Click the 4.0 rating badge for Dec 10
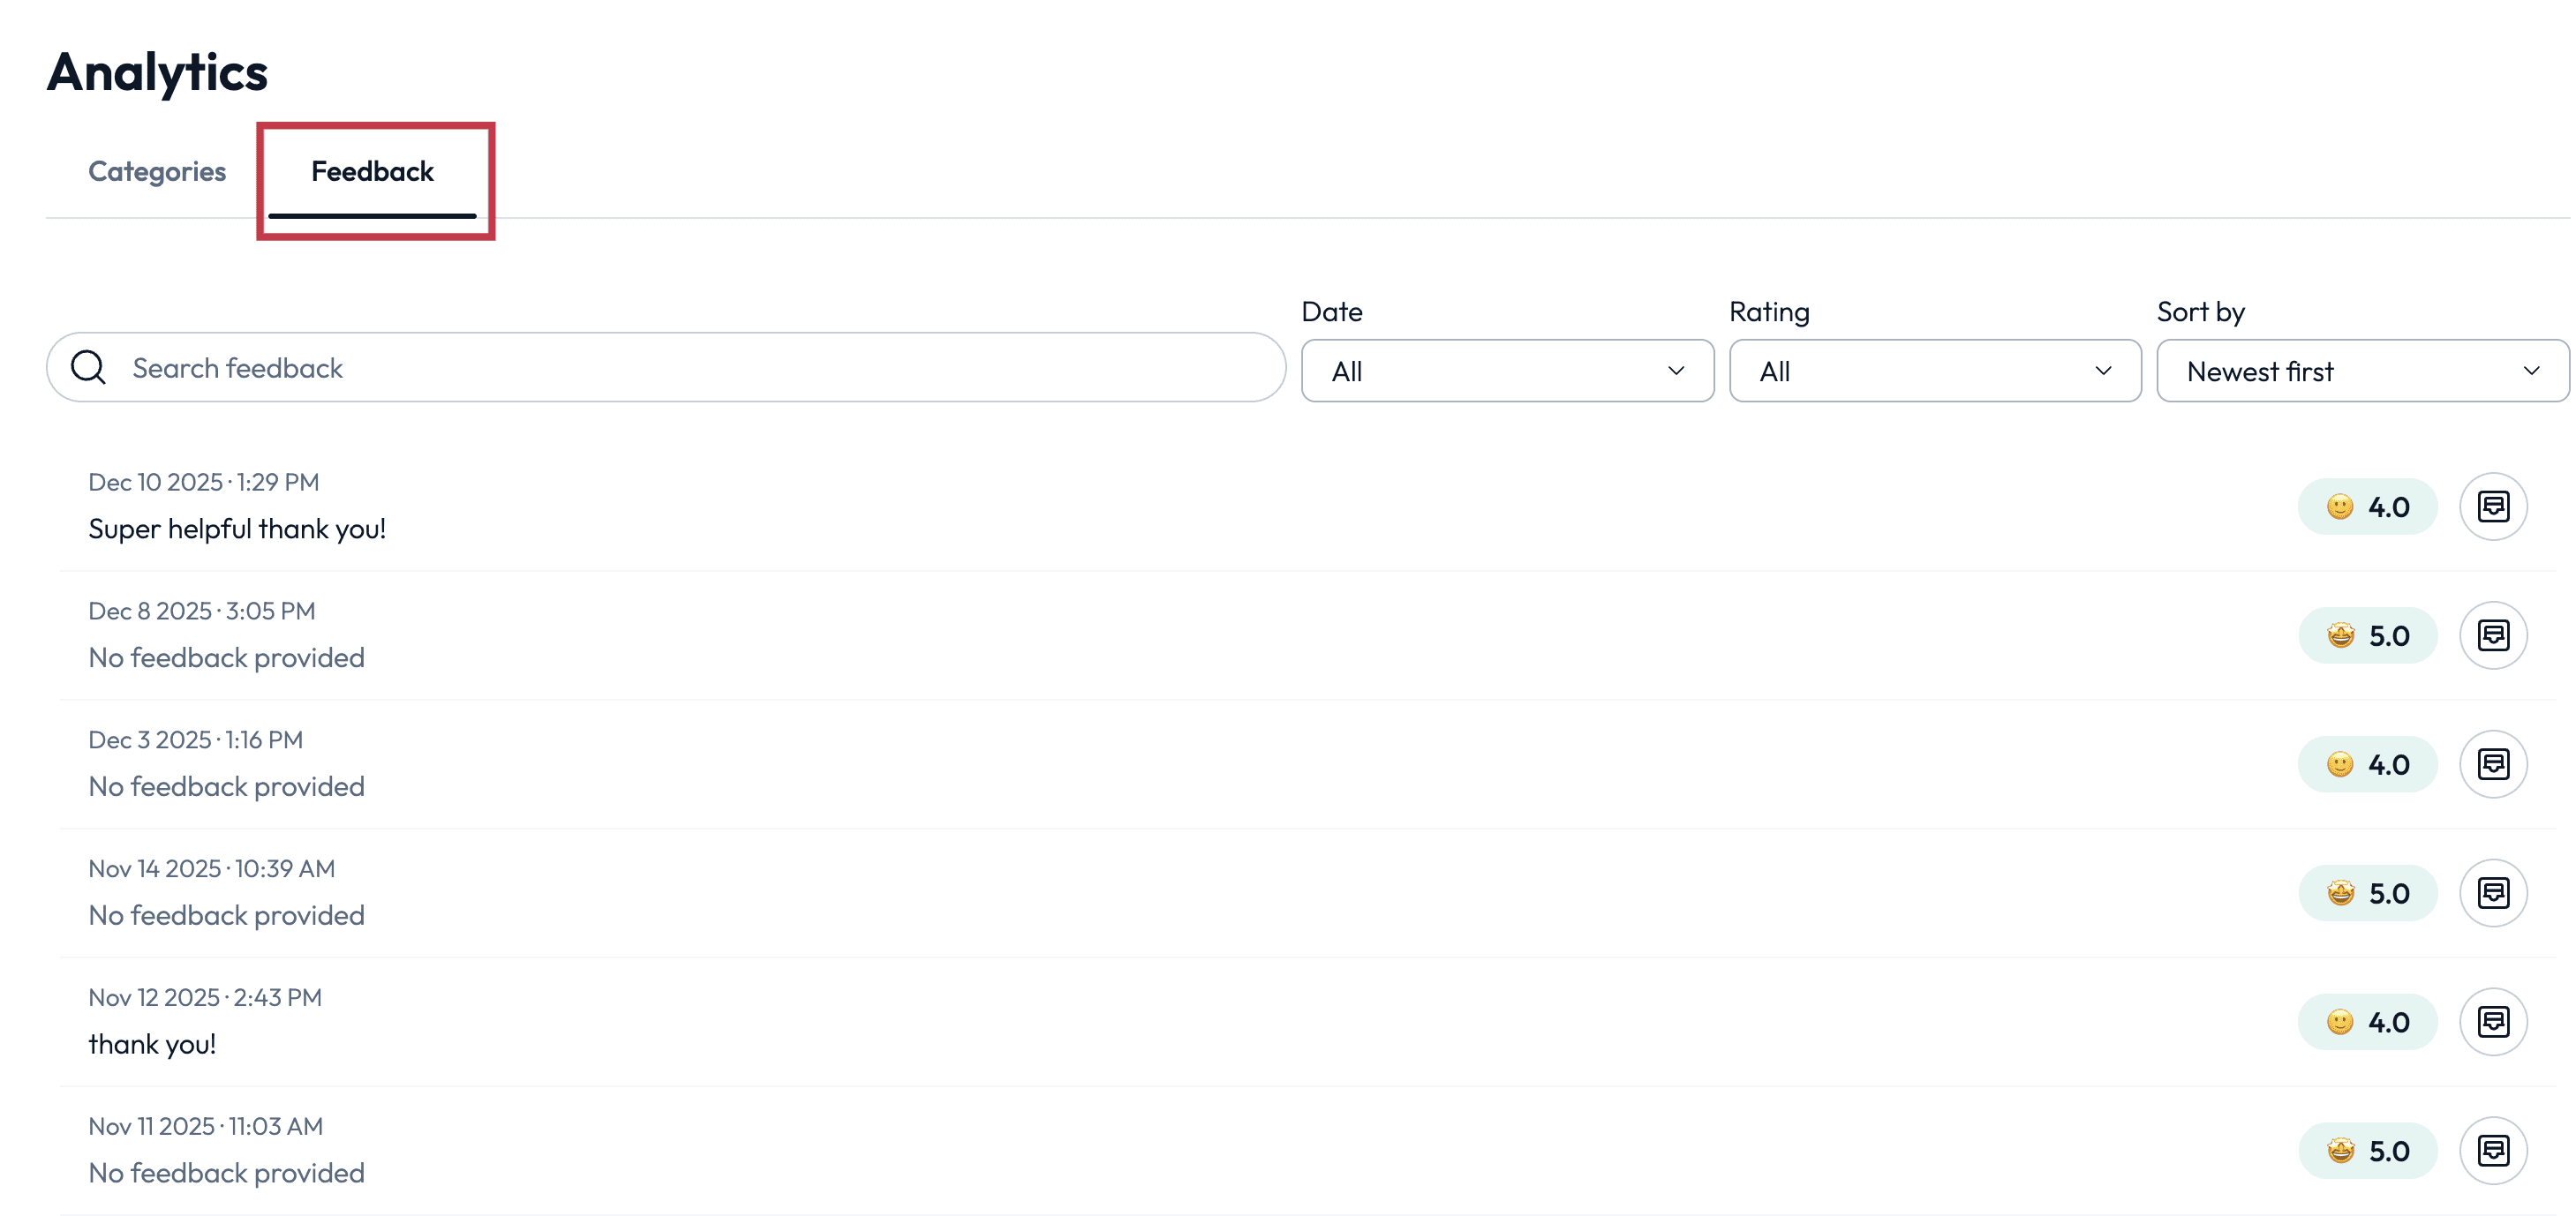The width and height of the screenshot is (2576, 1216). click(2367, 507)
